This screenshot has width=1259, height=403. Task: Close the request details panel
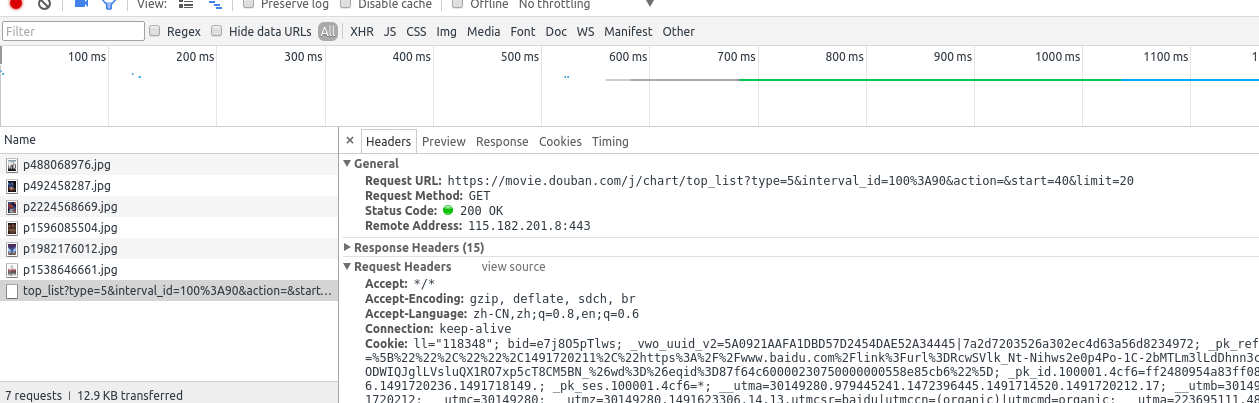(x=350, y=141)
